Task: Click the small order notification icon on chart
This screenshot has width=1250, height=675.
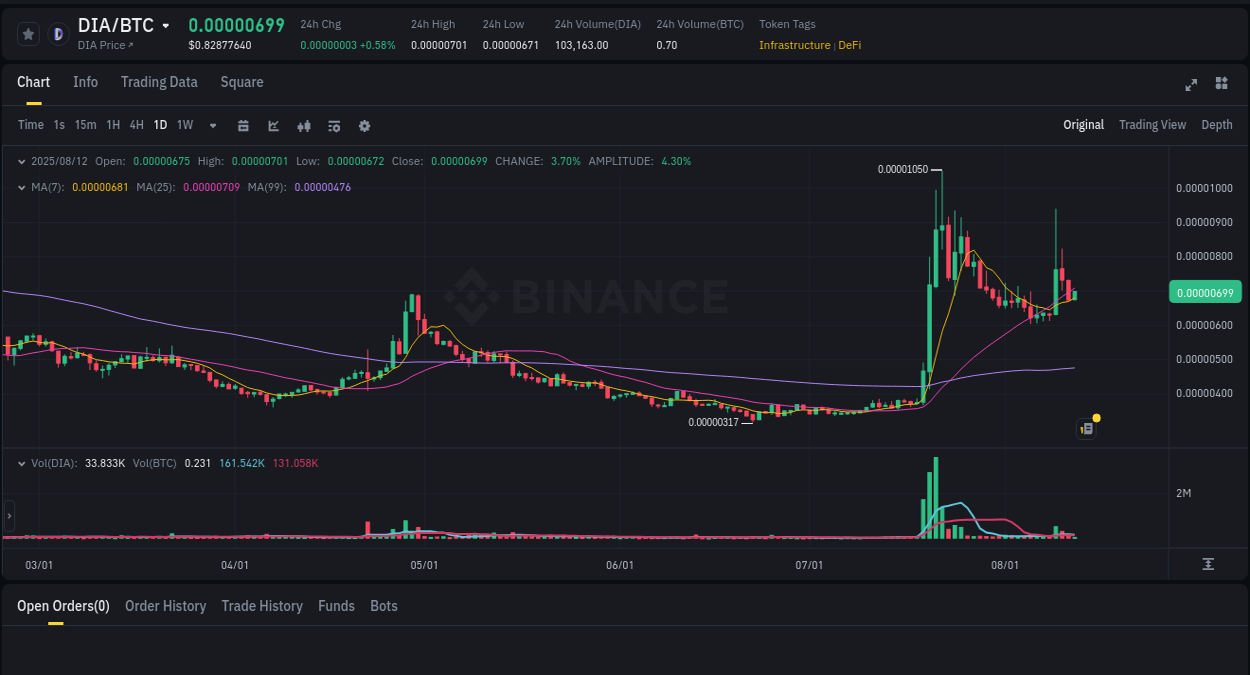Action: 1087,427
